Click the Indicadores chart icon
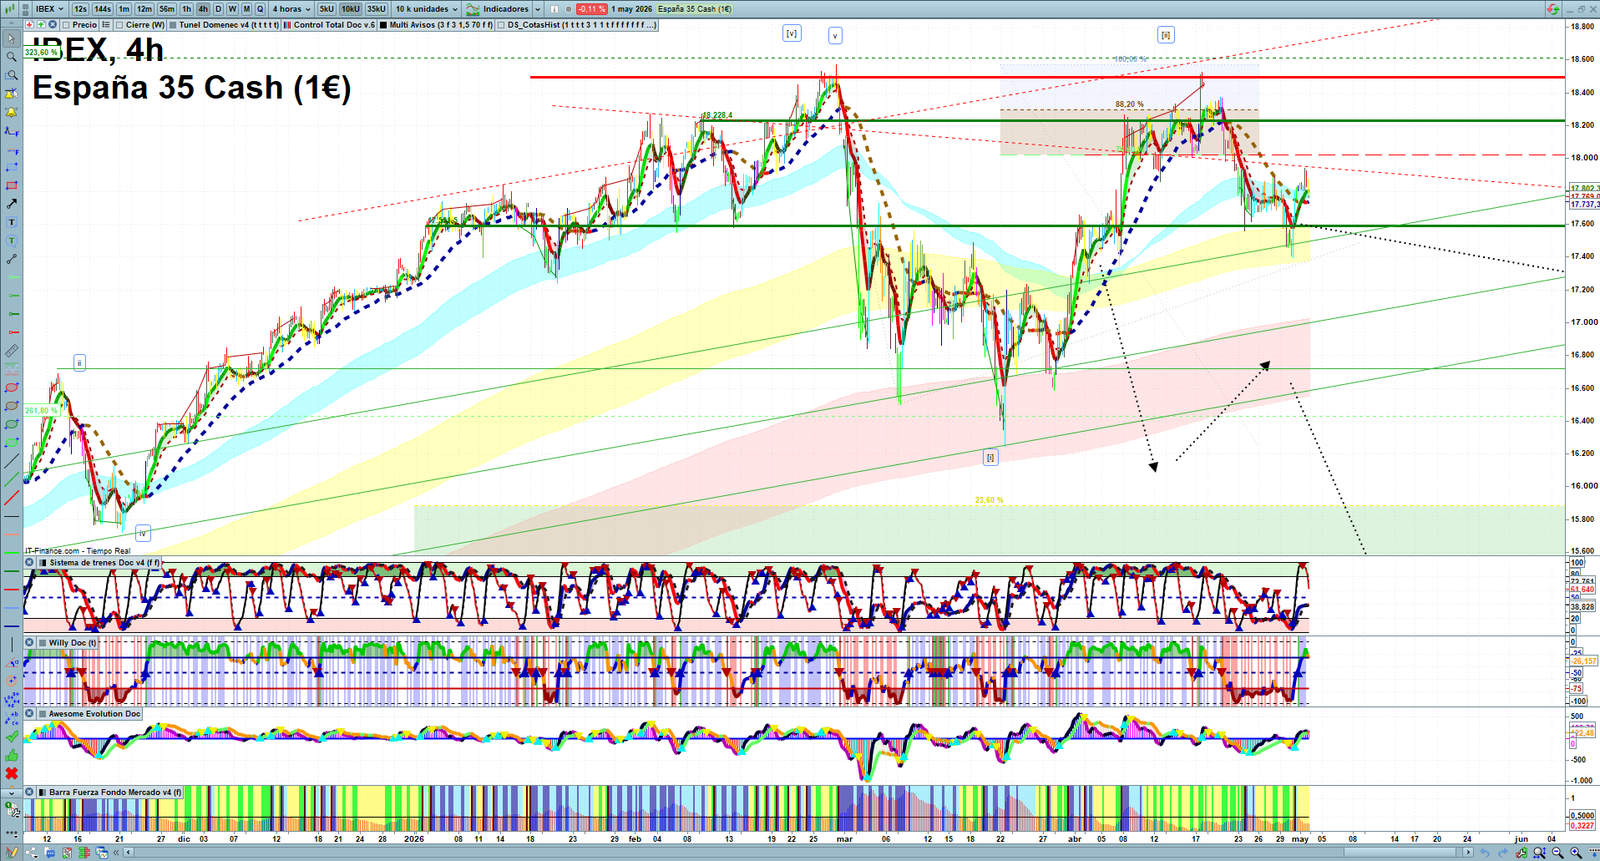This screenshot has height=861, width=1600. pyautogui.click(x=473, y=9)
